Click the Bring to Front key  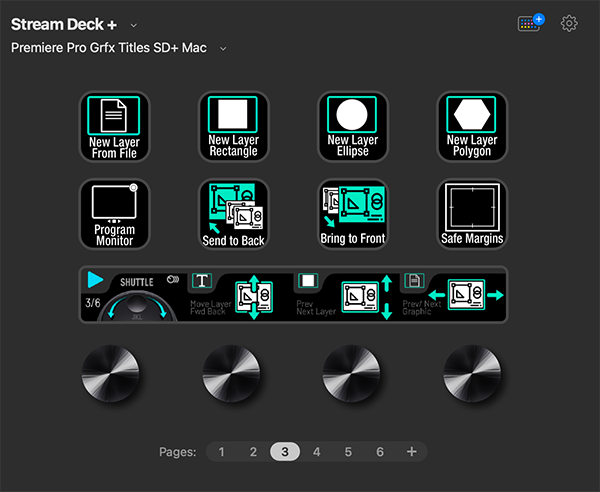[x=353, y=214]
